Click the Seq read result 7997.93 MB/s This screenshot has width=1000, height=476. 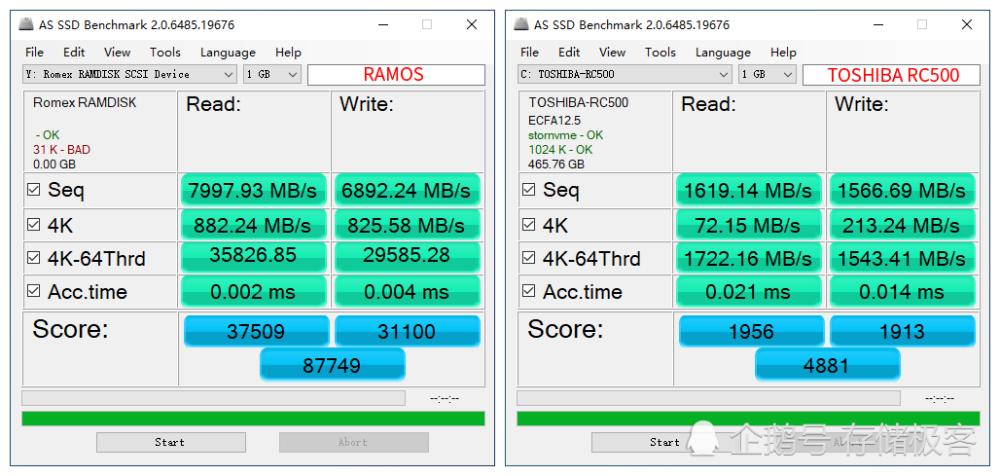coord(254,190)
